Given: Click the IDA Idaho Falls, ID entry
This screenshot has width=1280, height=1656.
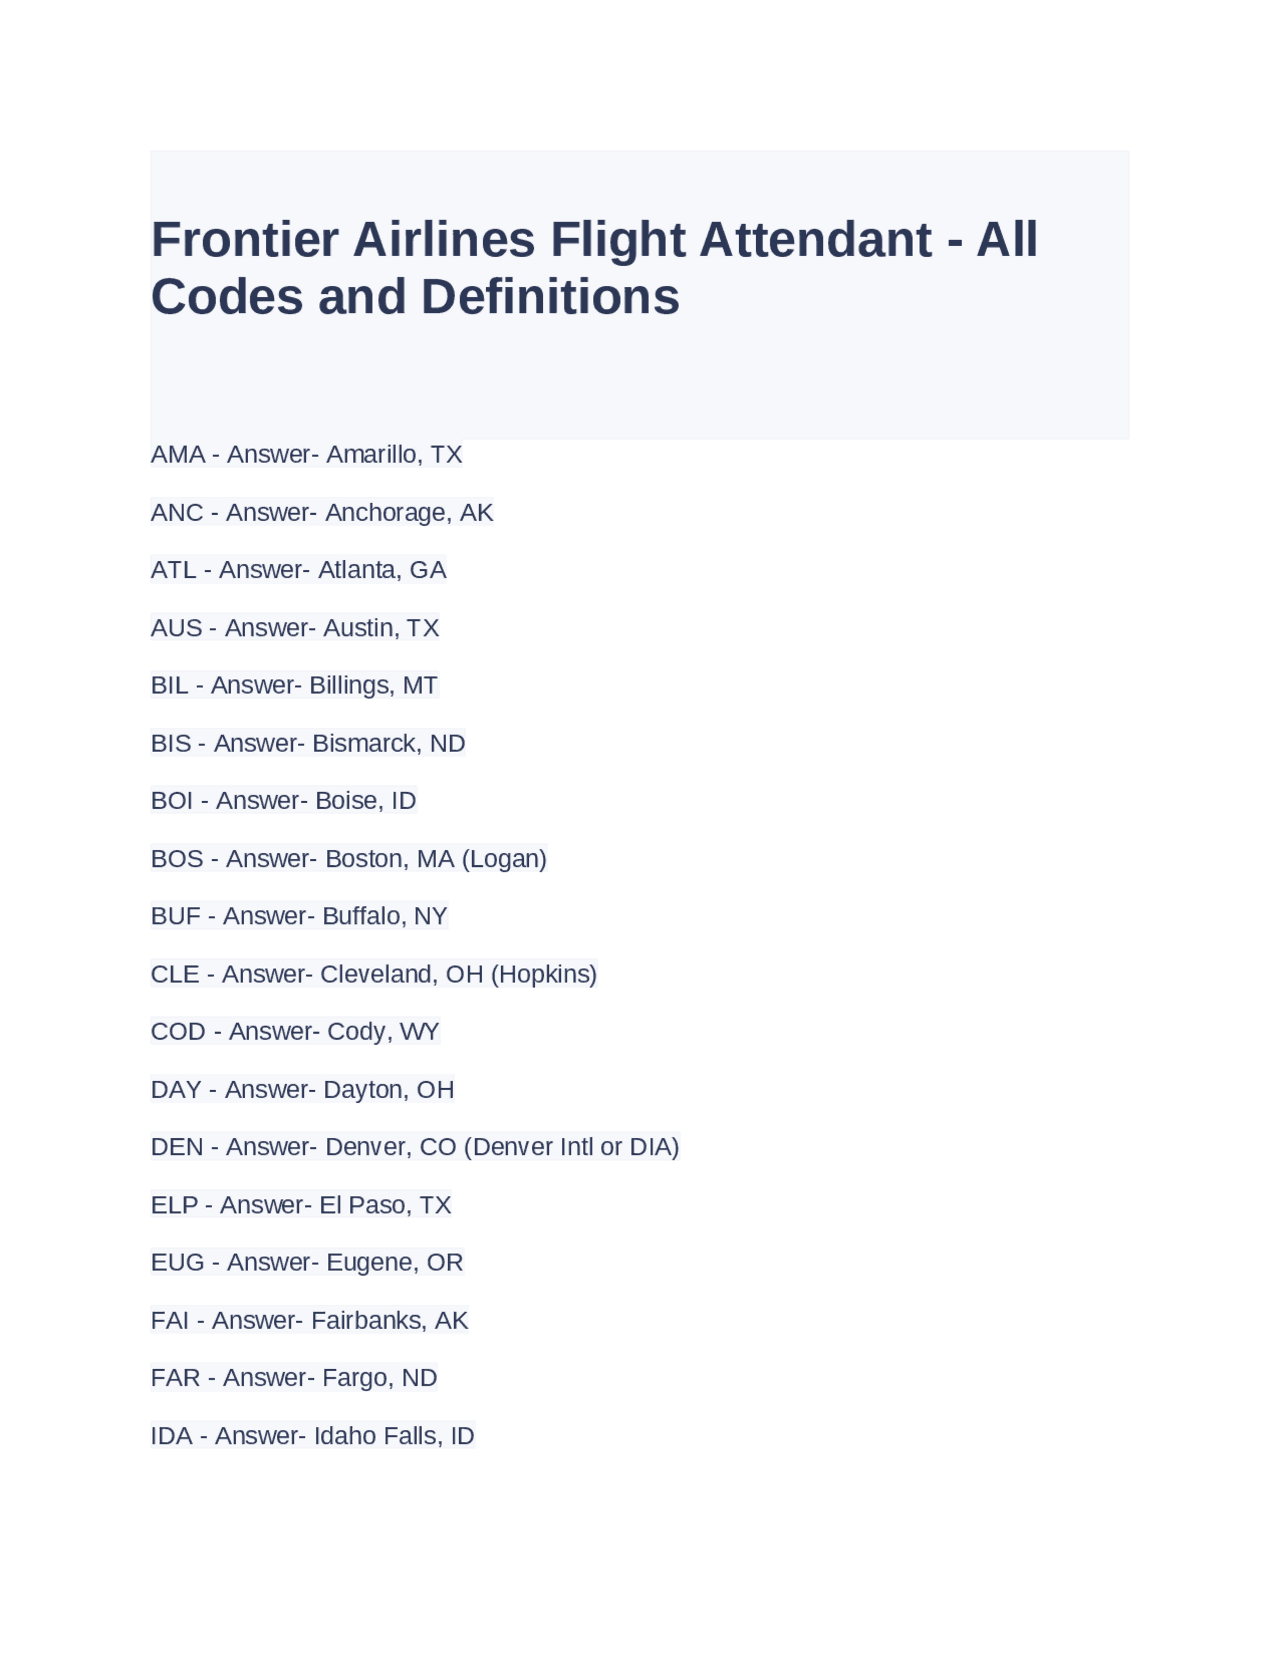Looking at the screenshot, I should tap(312, 1436).
